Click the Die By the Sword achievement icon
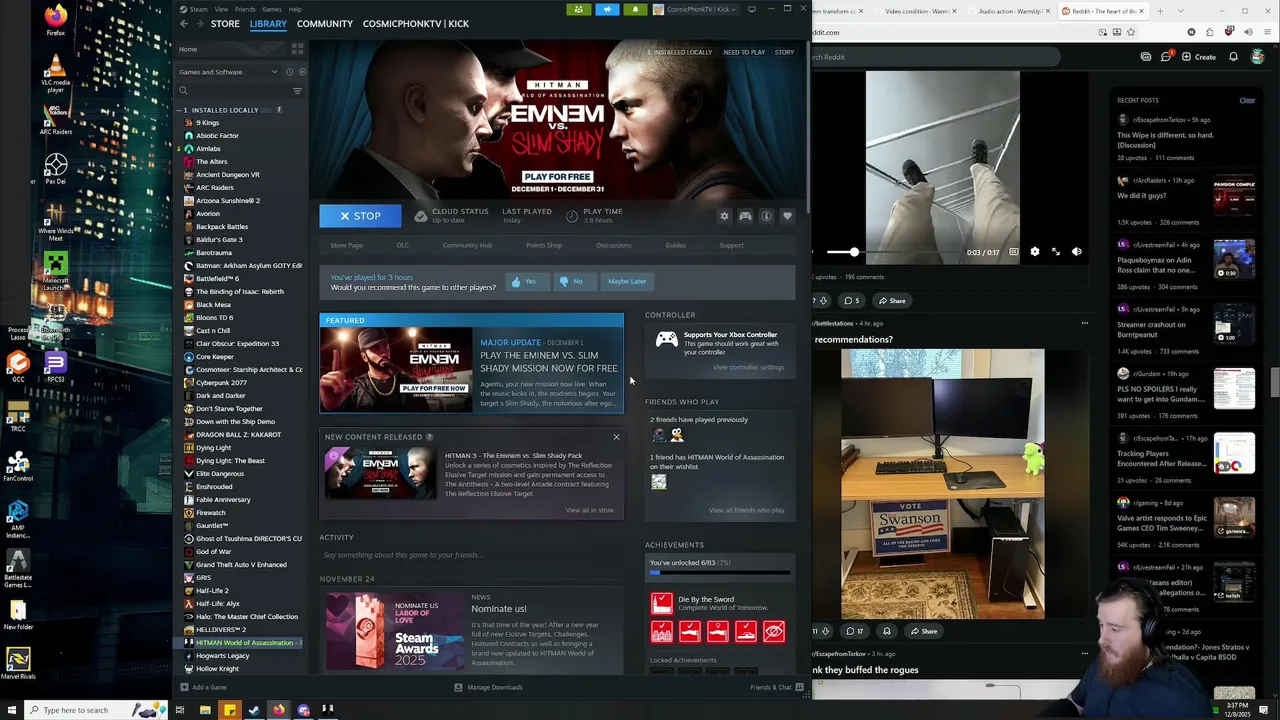This screenshot has height=720, width=1280. (662, 603)
